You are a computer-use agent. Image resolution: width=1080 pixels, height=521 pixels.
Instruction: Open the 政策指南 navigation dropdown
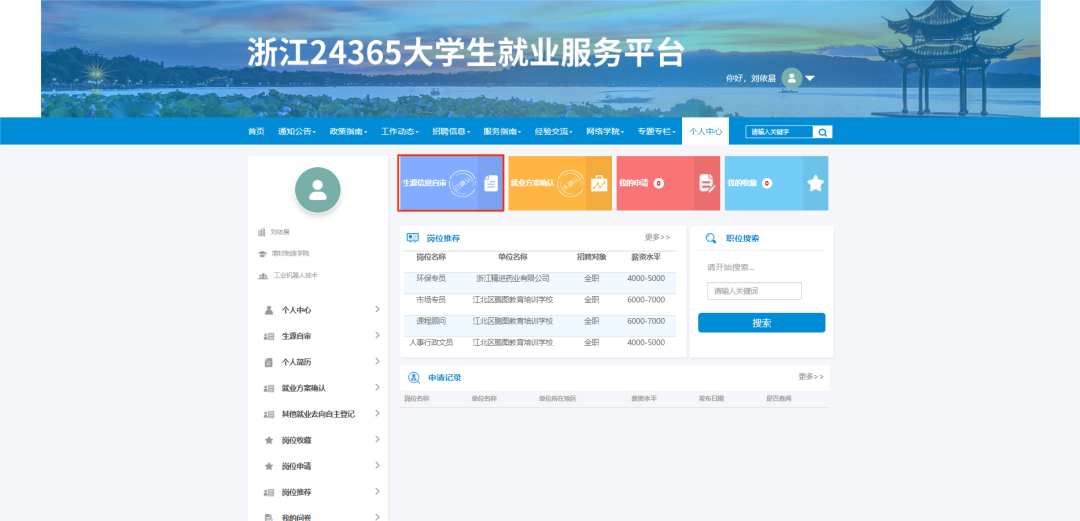(x=349, y=132)
